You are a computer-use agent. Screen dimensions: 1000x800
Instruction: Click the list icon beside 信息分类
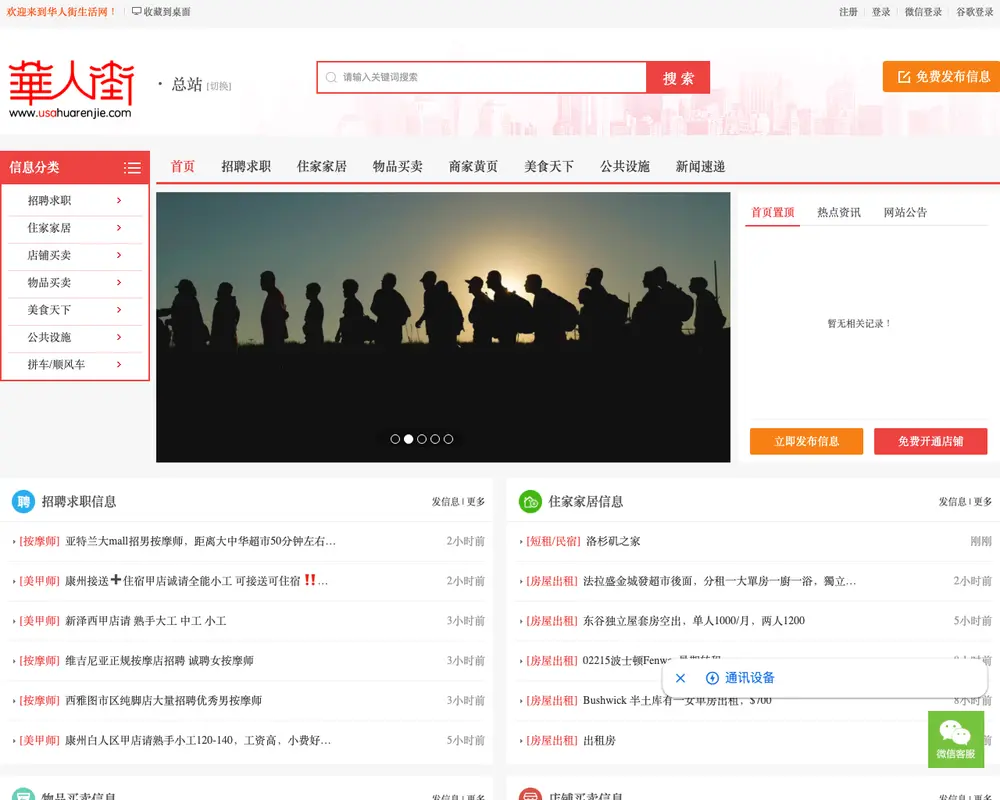click(132, 168)
